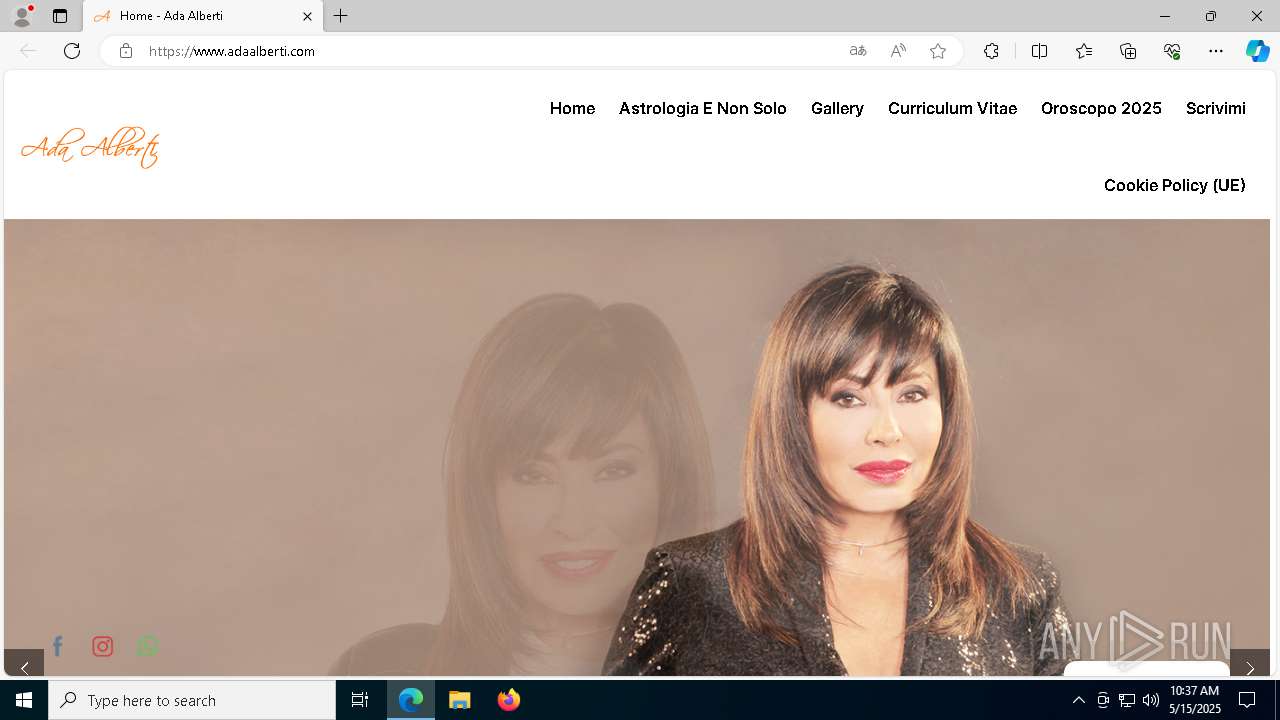Viewport: 1280px width, 720px height.
Task: Open Oroscopo 2025 menu item
Action: (x=1101, y=108)
